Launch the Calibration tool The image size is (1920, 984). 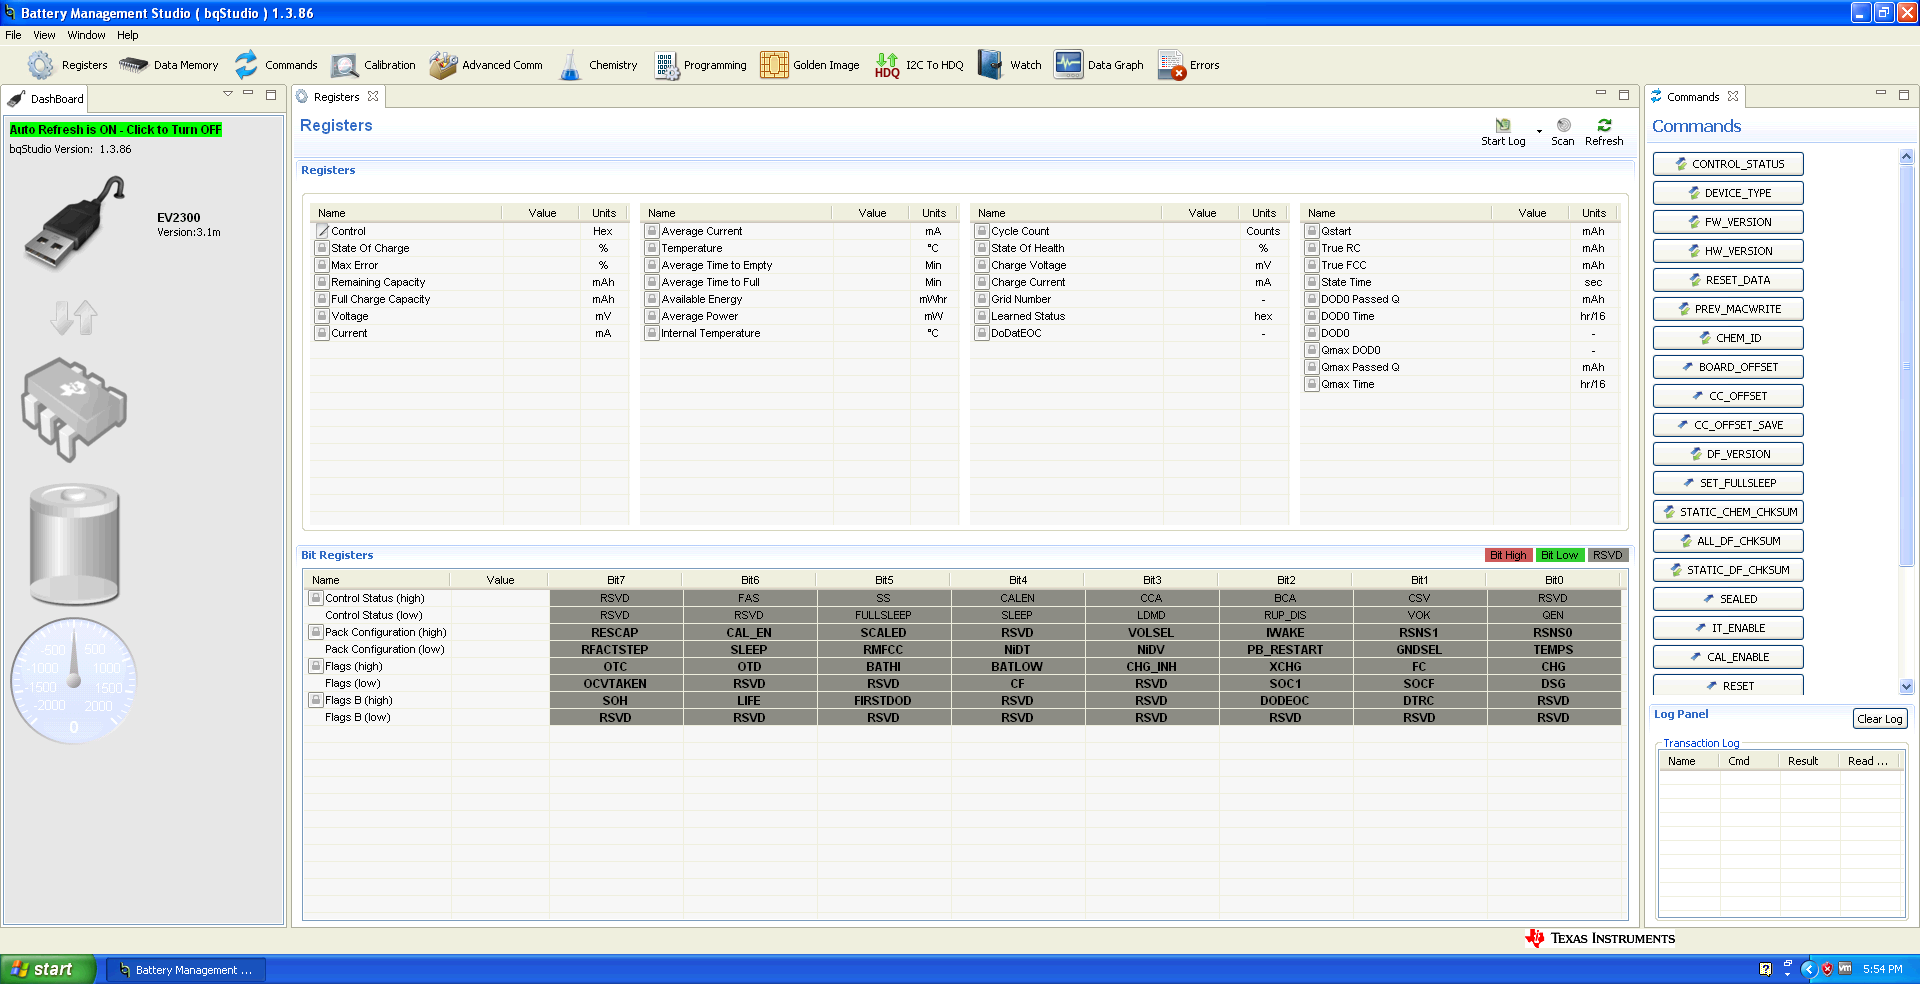click(x=373, y=65)
